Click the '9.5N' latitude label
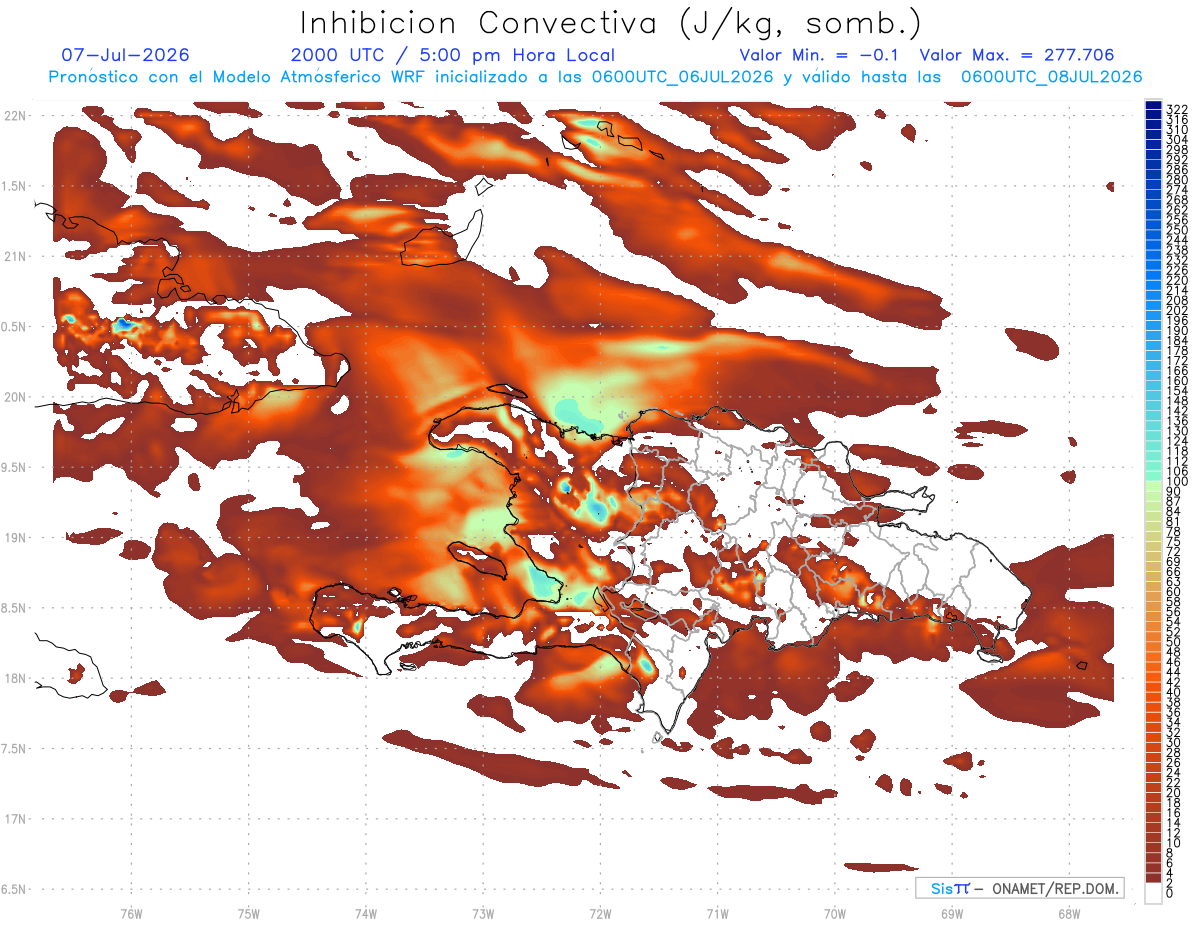1200x927 pixels. coord(14,467)
